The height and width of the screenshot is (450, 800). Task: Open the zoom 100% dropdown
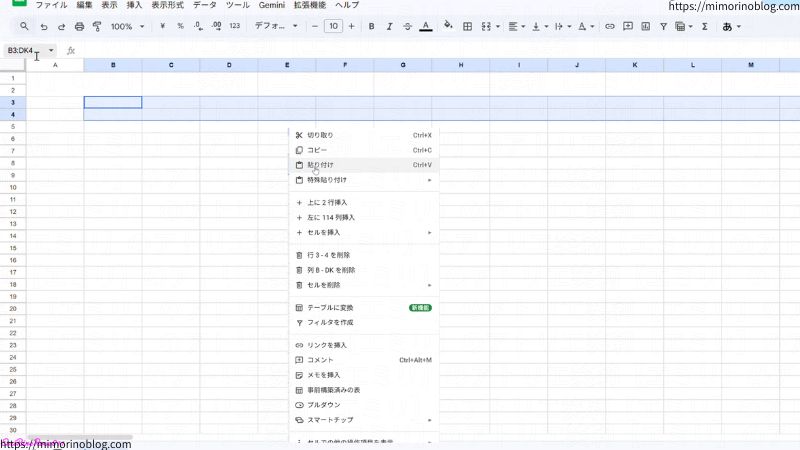point(127,27)
